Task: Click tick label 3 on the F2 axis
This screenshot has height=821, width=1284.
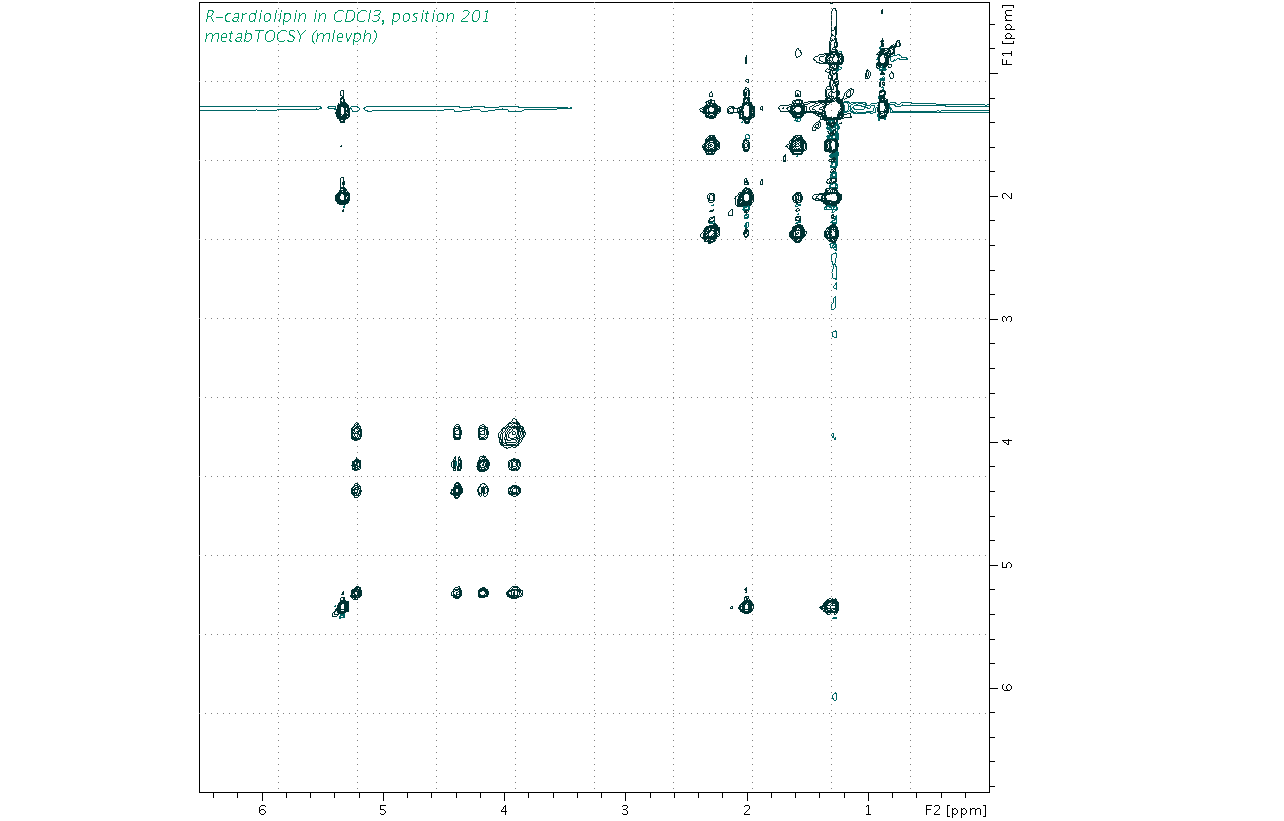Action: [625, 809]
